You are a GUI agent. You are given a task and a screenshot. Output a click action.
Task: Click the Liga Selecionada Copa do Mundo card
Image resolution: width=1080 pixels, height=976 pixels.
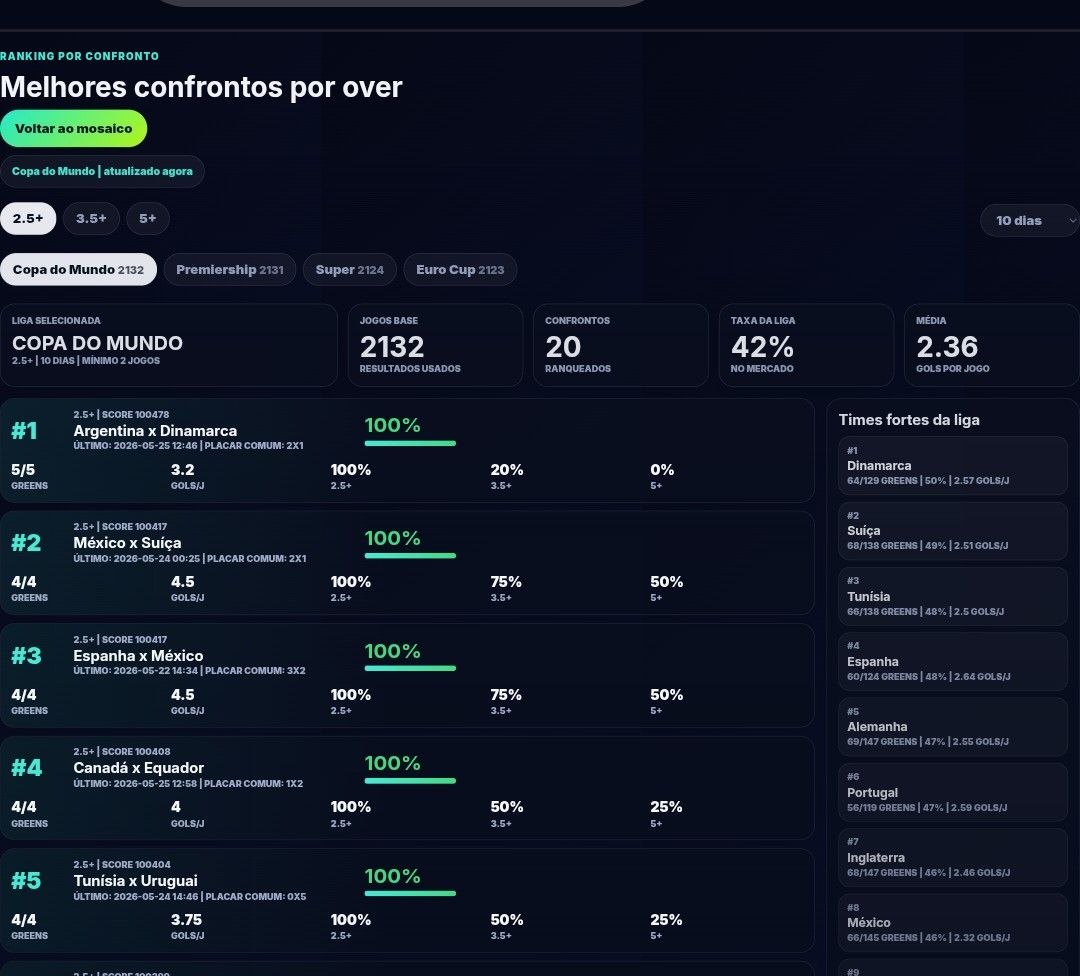pyautogui.click(x=169, y=345)
